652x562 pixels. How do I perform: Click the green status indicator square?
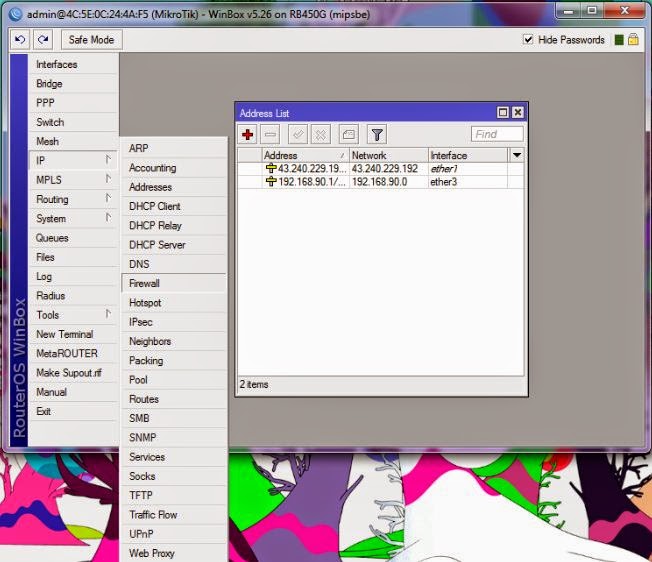pos(619,39)
